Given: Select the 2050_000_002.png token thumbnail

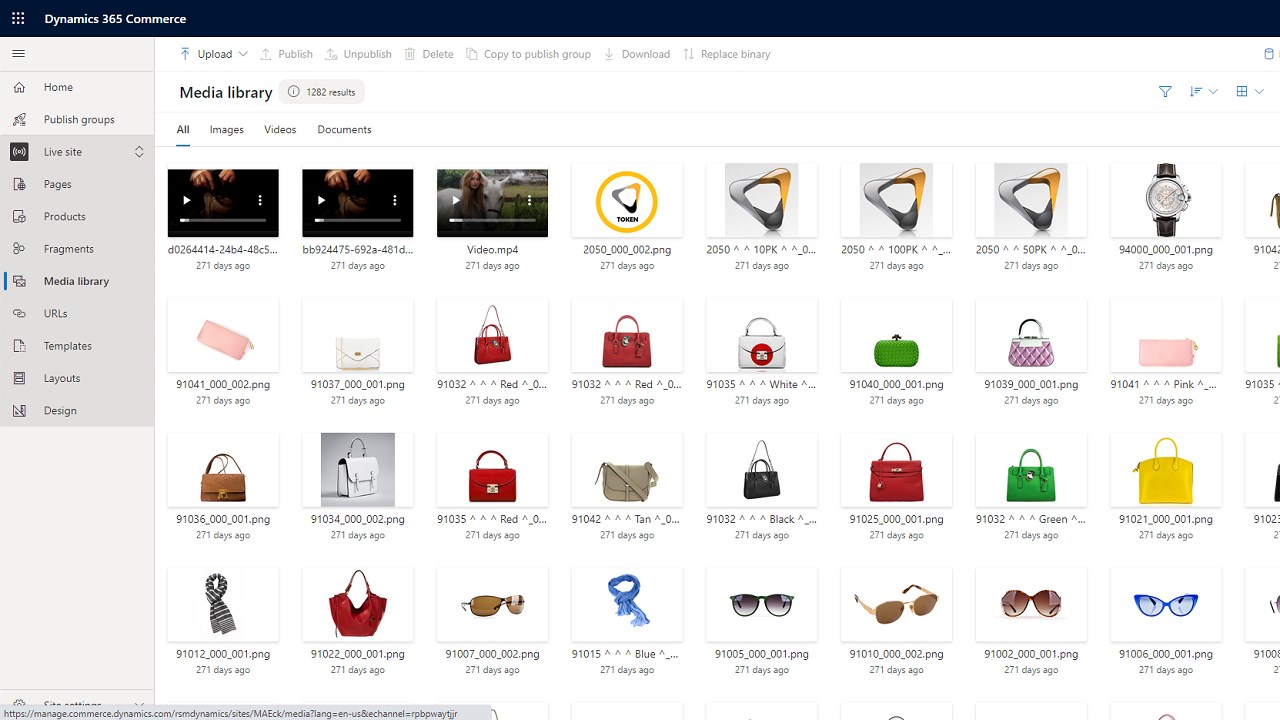Looking at the screenshot, I should pyautogui.click(x=627, y=200).
